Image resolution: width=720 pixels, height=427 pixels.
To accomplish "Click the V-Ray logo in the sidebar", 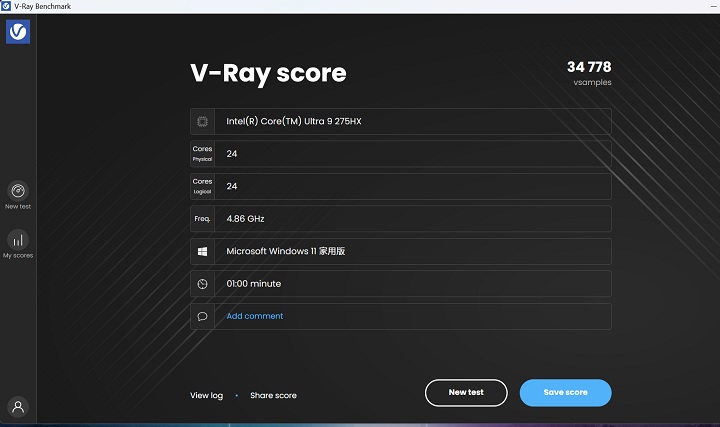I will coord(18,32).
